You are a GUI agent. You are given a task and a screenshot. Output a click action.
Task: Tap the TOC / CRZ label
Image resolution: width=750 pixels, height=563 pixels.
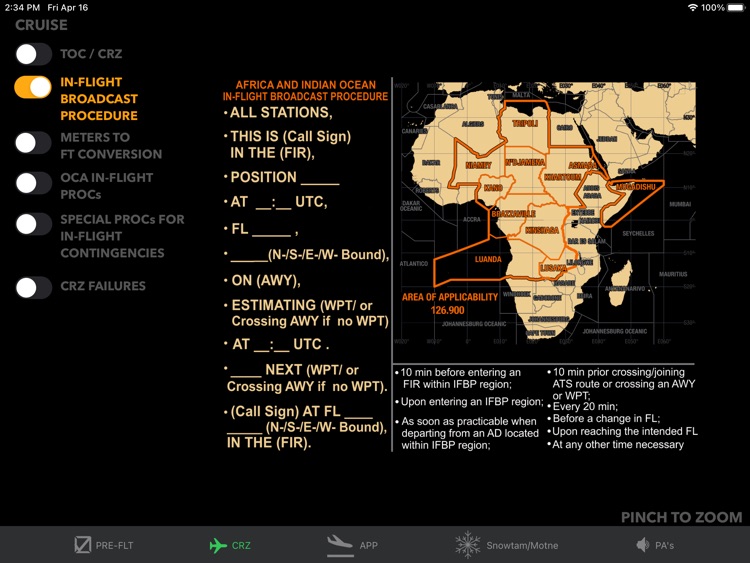(91, 54)
